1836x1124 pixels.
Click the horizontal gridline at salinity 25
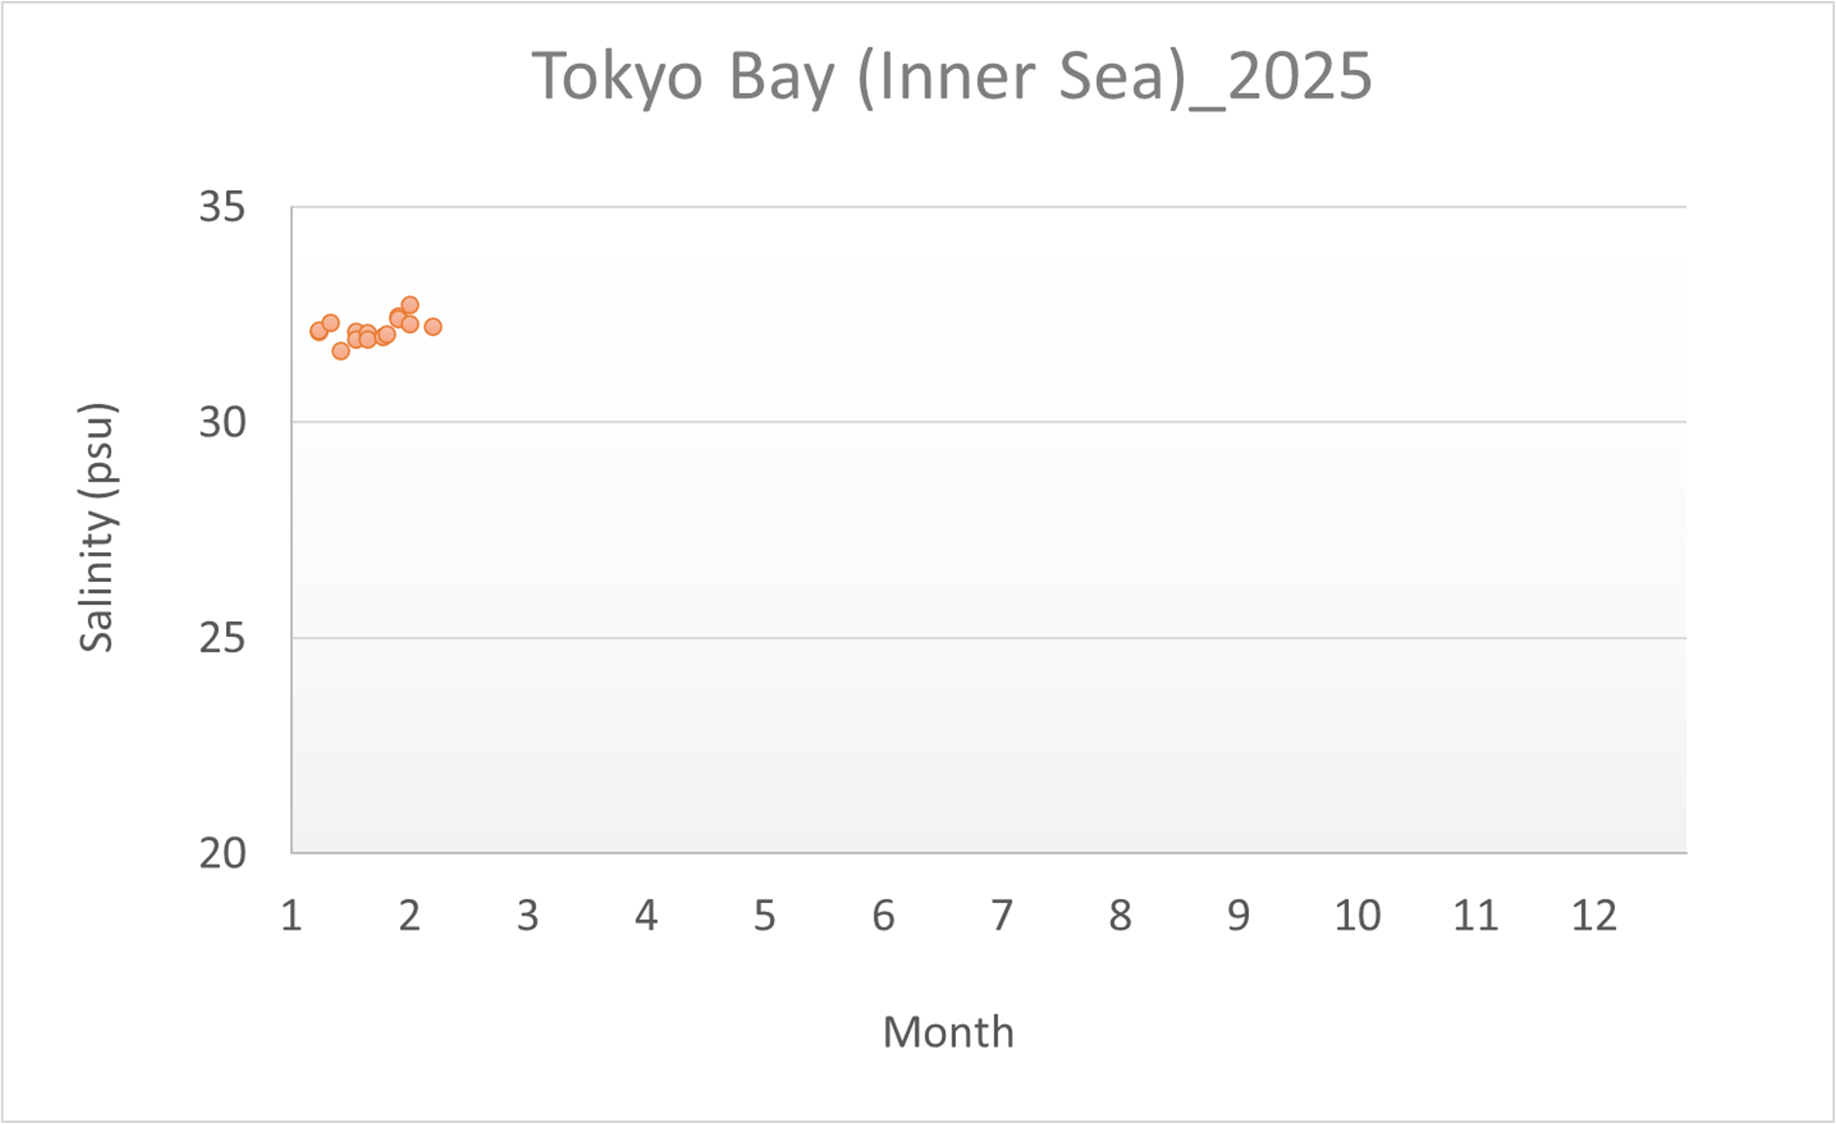tap(988, 637)
